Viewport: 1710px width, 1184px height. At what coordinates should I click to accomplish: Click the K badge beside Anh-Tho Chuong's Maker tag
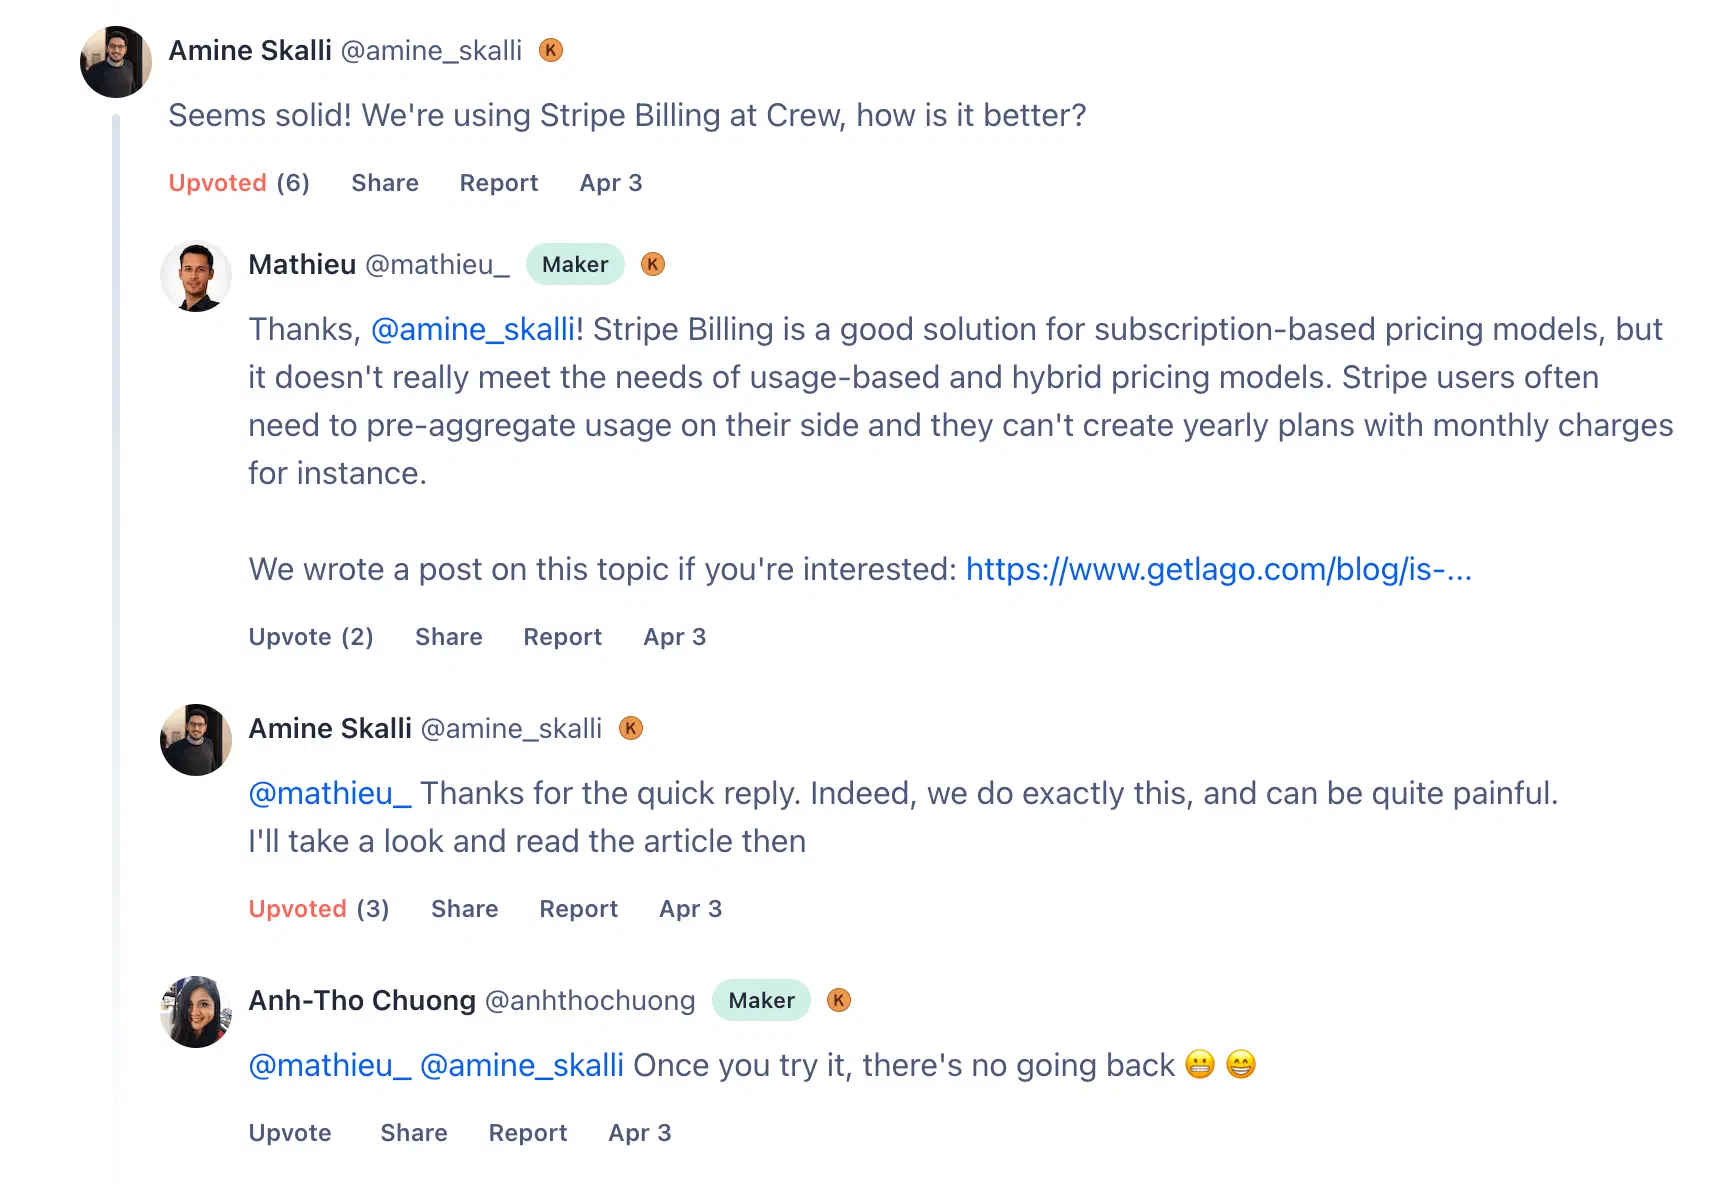tap(839, 1000)
